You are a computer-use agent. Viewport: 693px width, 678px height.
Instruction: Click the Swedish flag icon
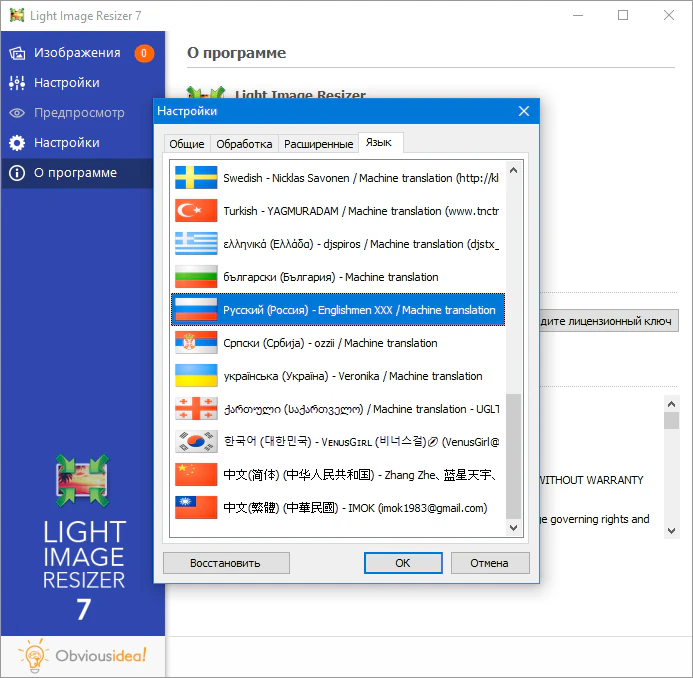[196, 178]
